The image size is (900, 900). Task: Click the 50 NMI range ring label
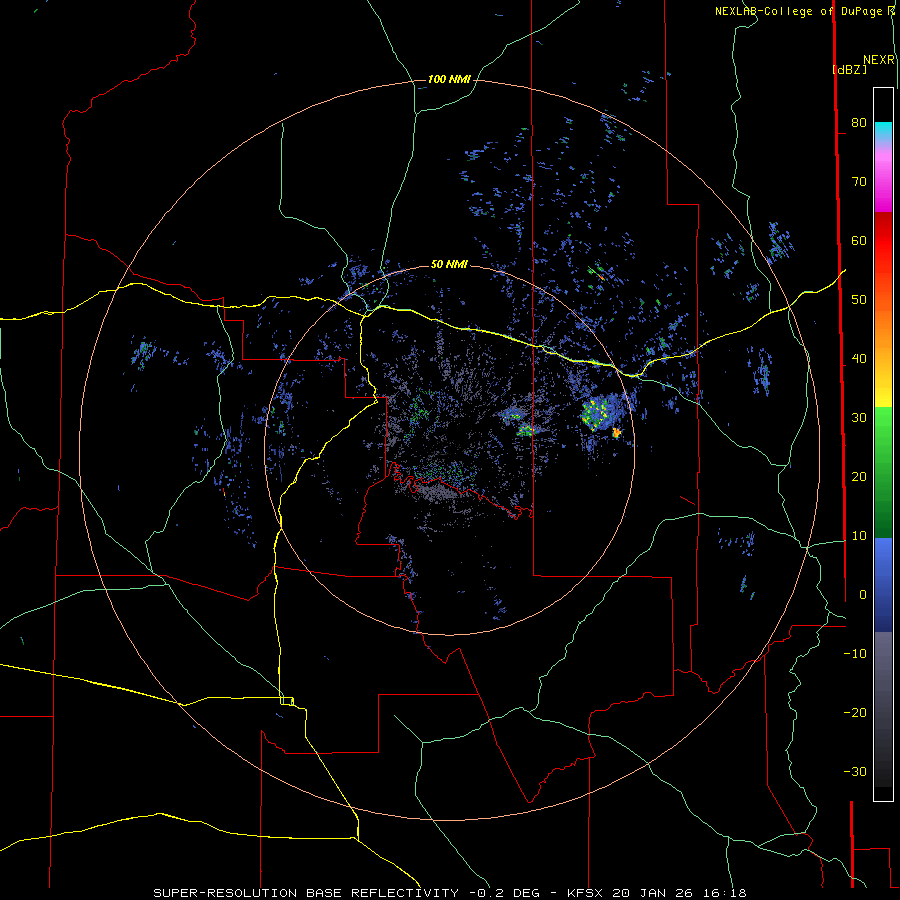449,265
